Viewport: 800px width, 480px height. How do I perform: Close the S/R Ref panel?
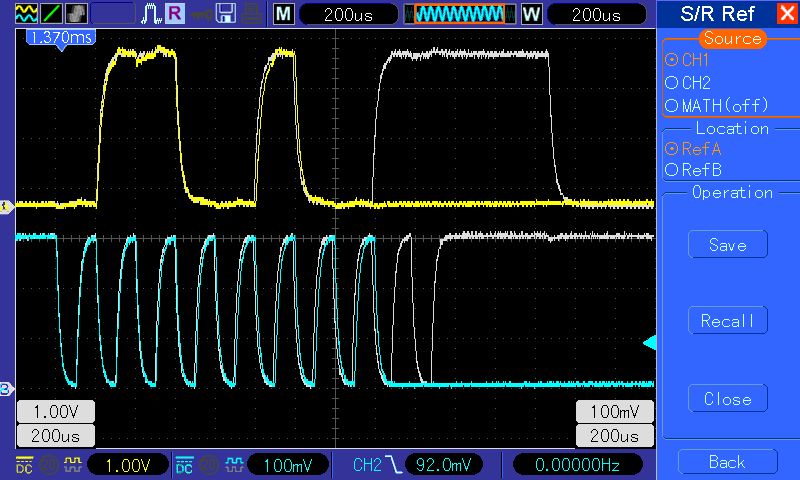[x=785, y=14]
